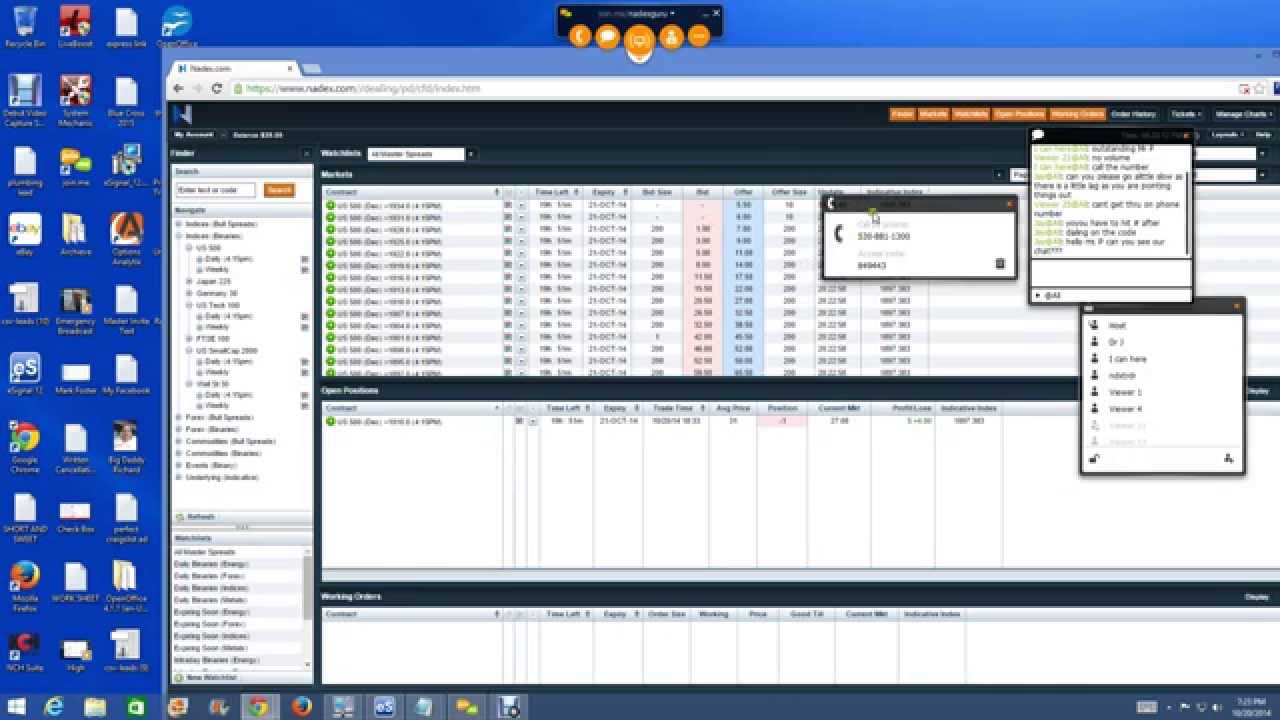Open the join.me participants icon
1280x720 pixels.
(x=671, y=37)
